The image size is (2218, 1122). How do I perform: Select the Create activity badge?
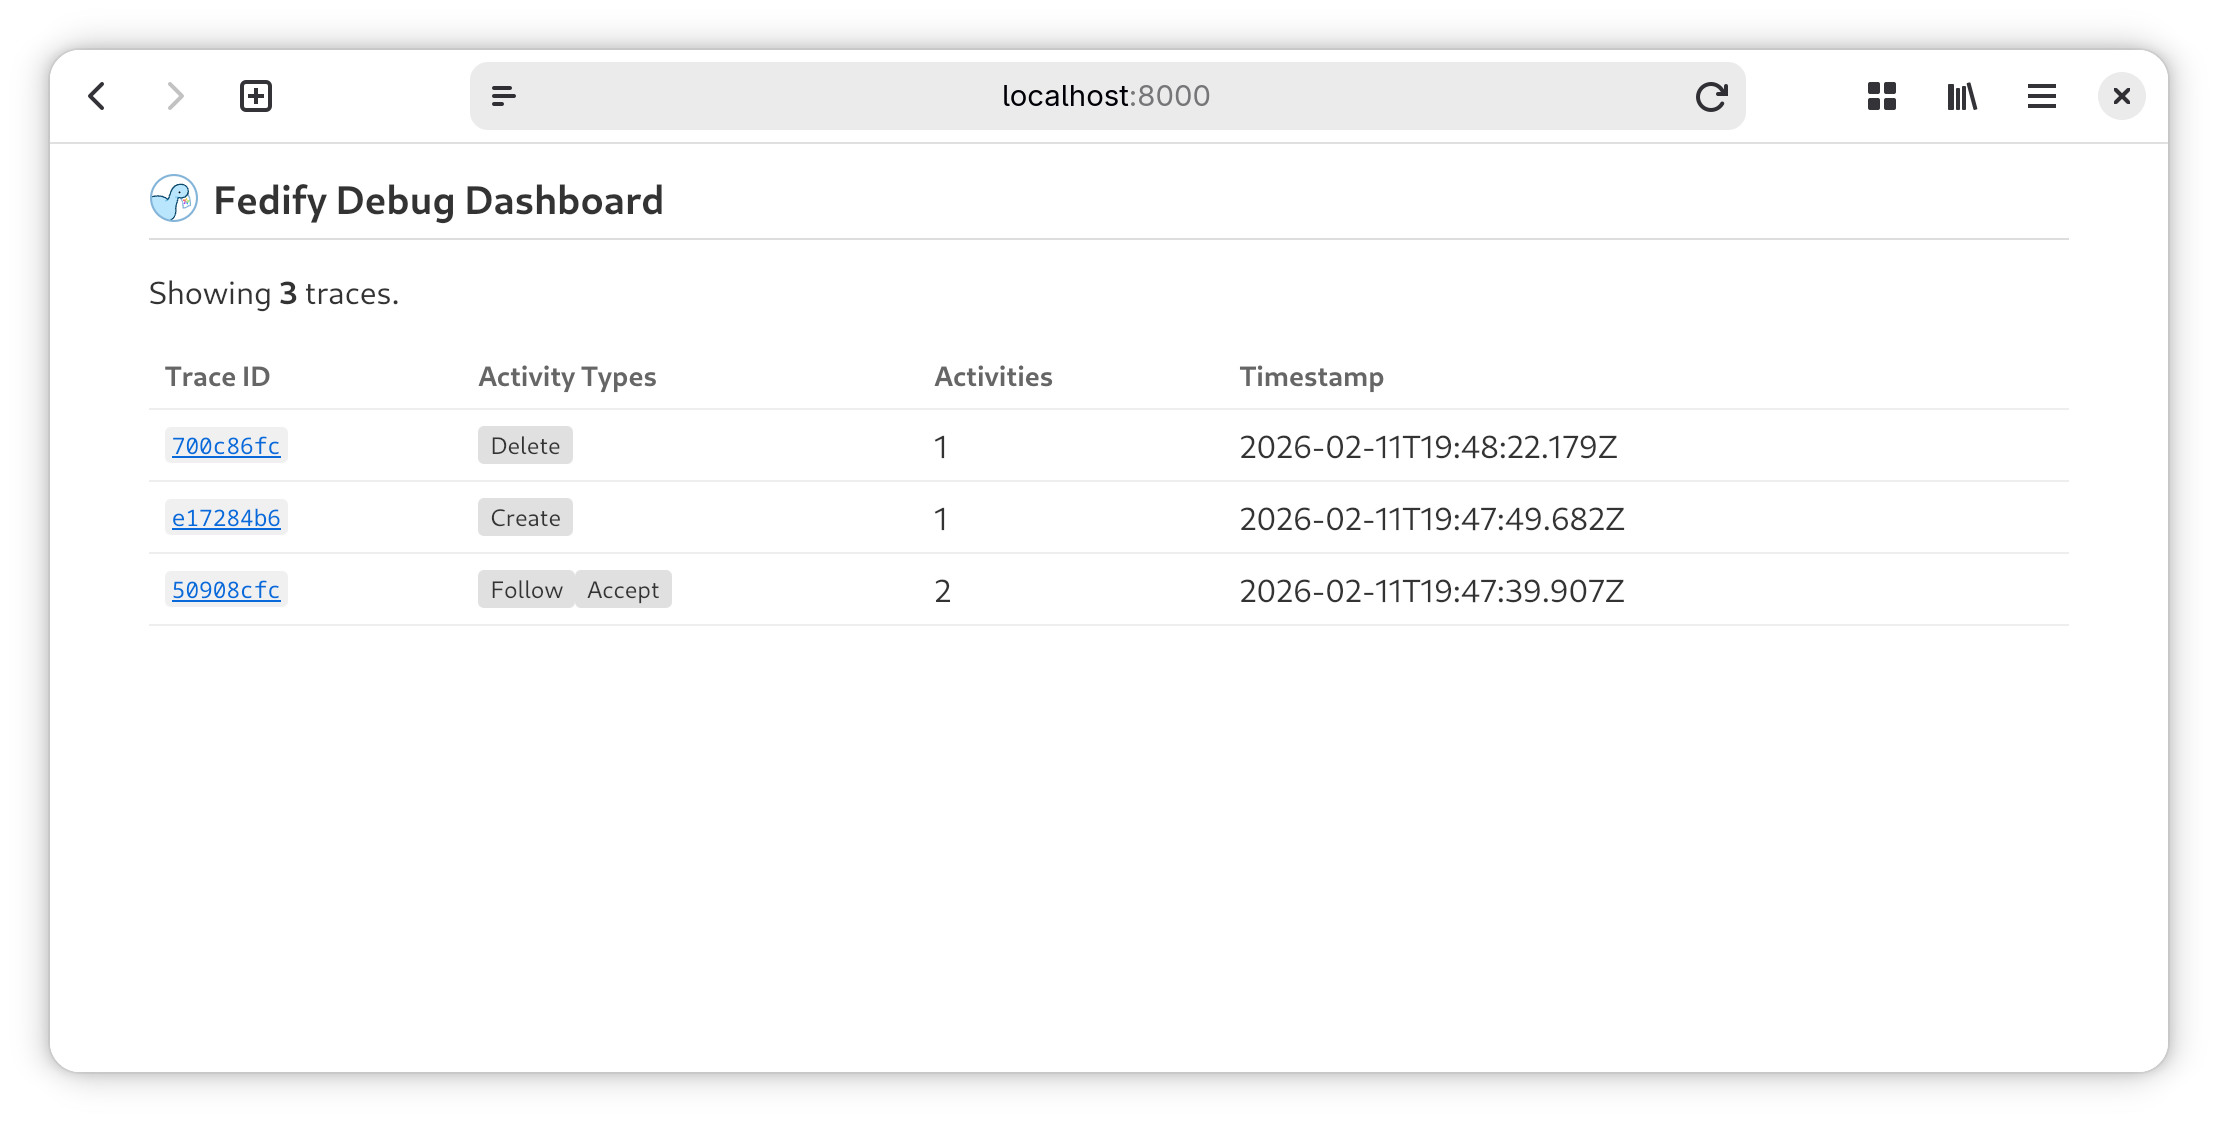click(x=524, y=517)
